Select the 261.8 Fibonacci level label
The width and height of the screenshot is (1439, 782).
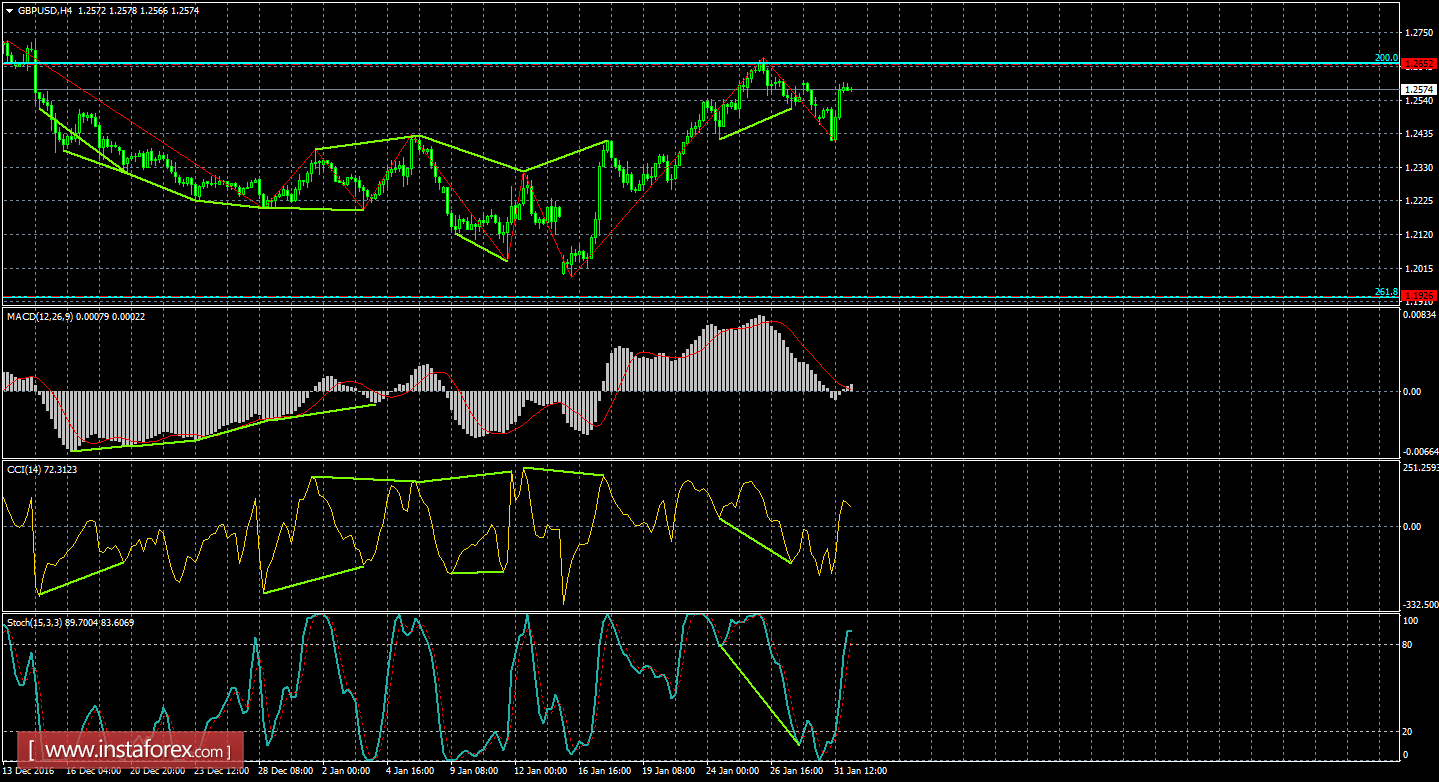coord(1386,291)
